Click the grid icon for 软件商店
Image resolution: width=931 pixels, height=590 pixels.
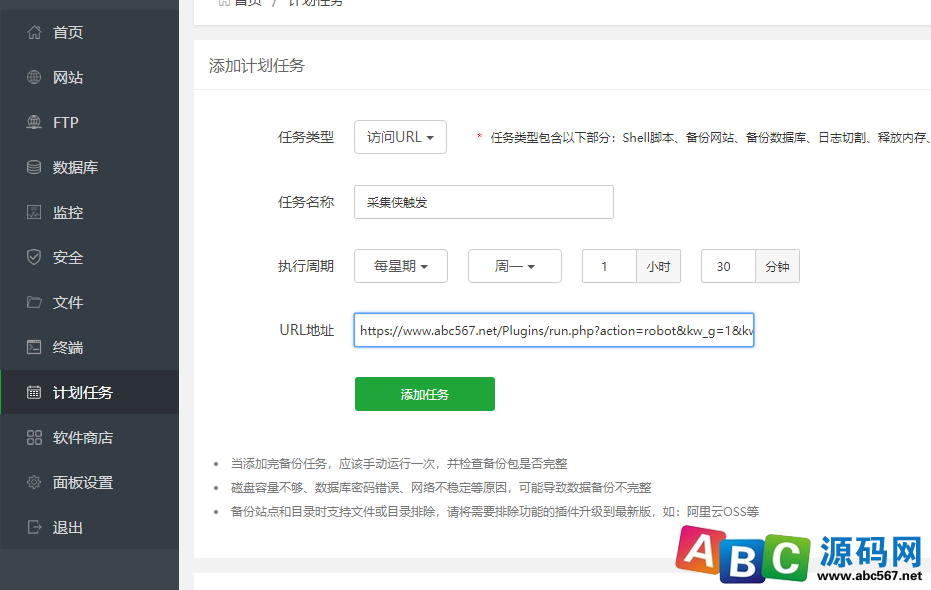[34, 438]
